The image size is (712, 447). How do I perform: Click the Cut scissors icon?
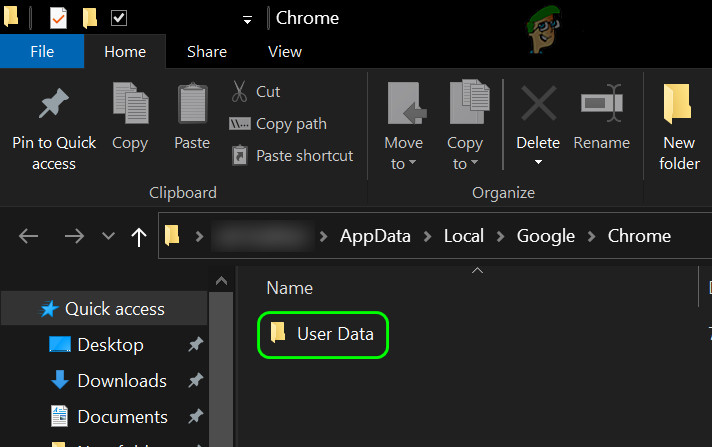pos(240,92)
